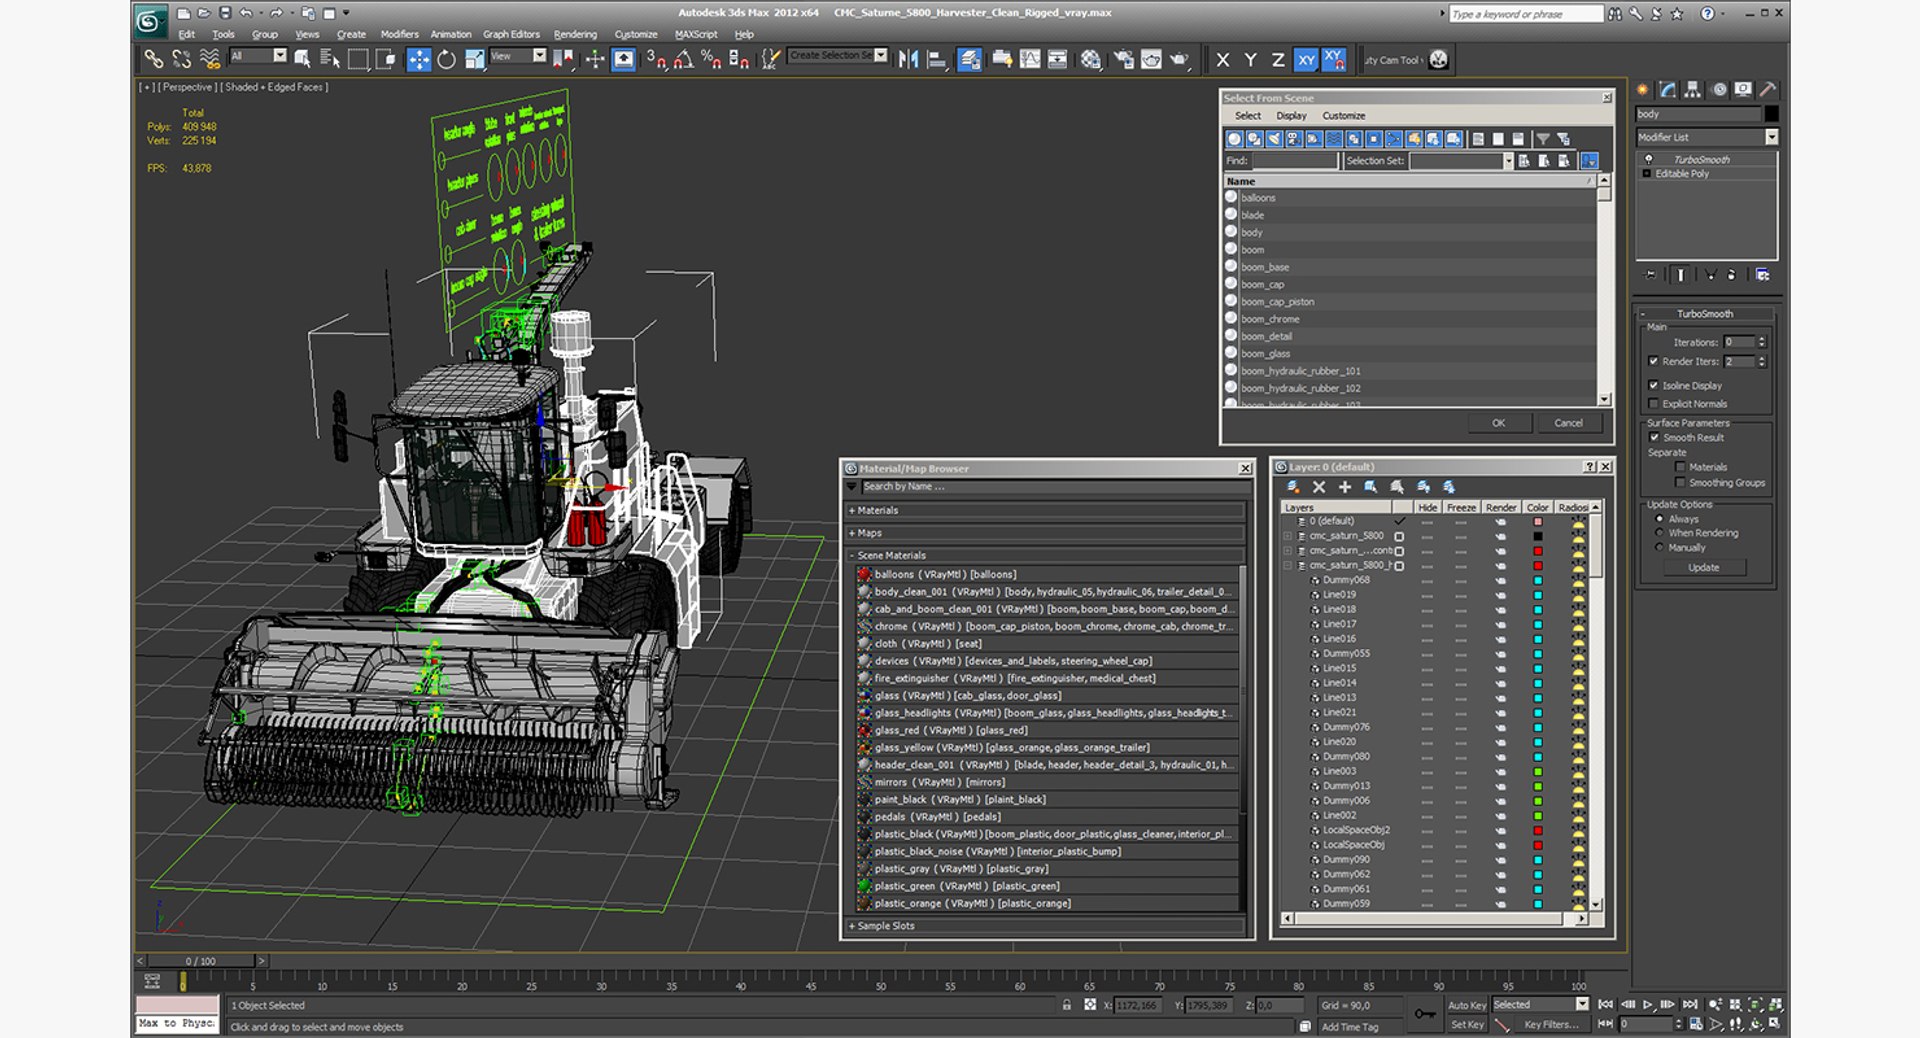Screen dimensions: 1920x1038
Task: Restrict movement to Z axis
Action: click(1278, 59)
